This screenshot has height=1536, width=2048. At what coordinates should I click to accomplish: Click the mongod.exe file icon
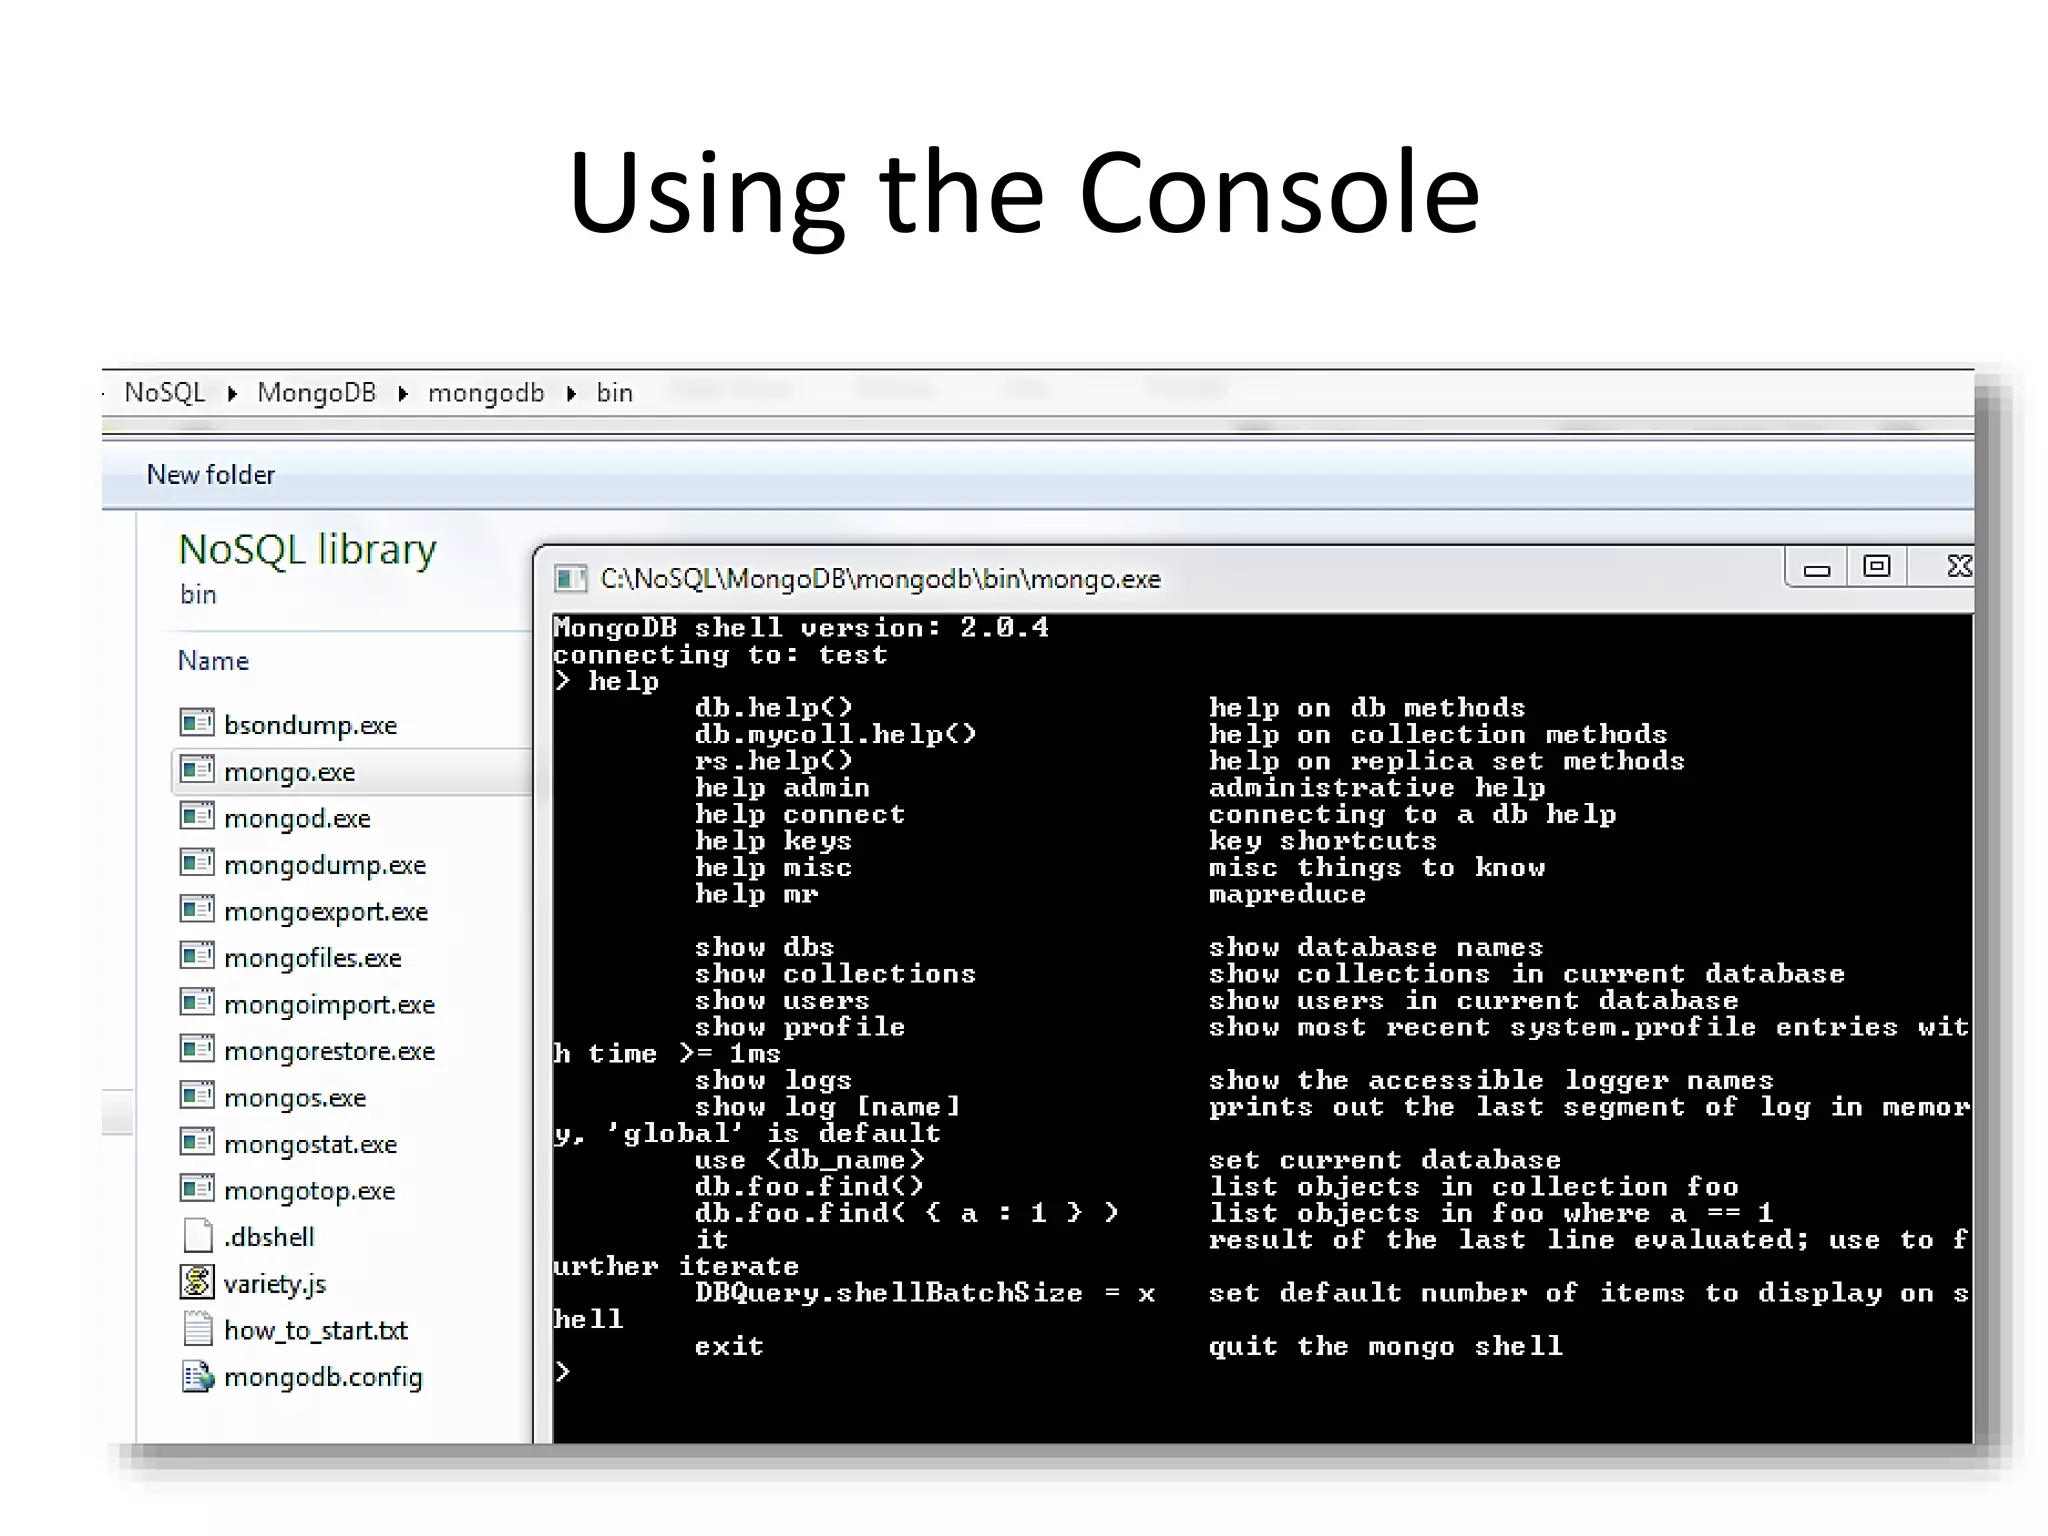(197, 816)
